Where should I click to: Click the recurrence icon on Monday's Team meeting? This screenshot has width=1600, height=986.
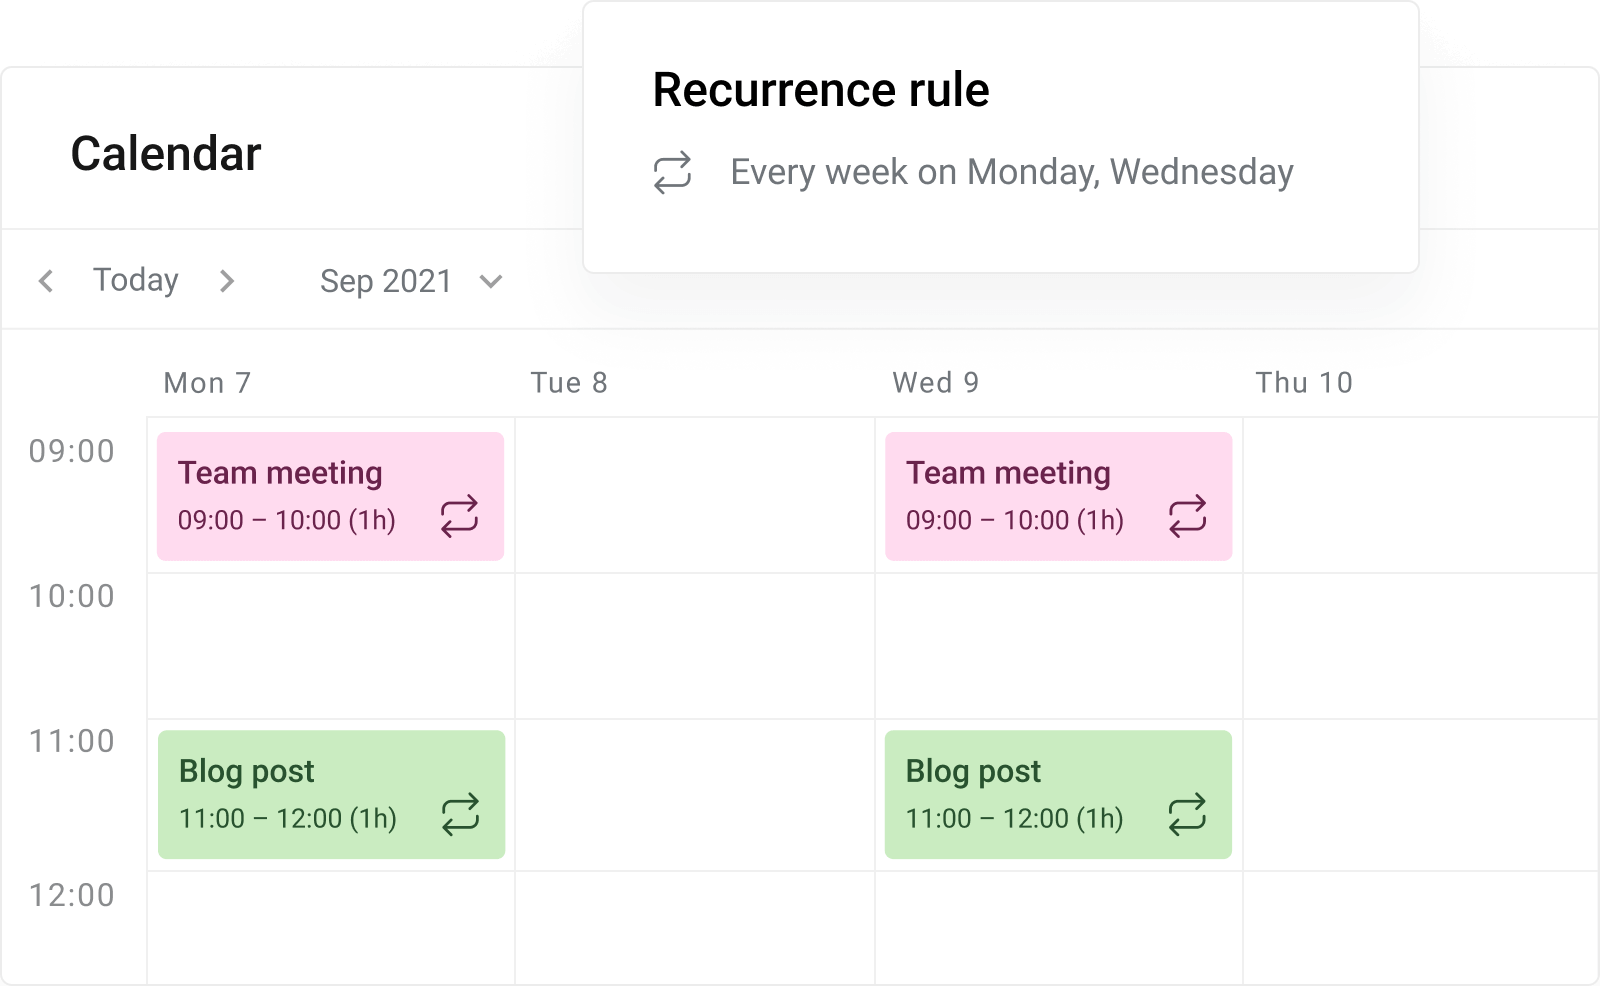pyautogui.click(x=459, y=518)
